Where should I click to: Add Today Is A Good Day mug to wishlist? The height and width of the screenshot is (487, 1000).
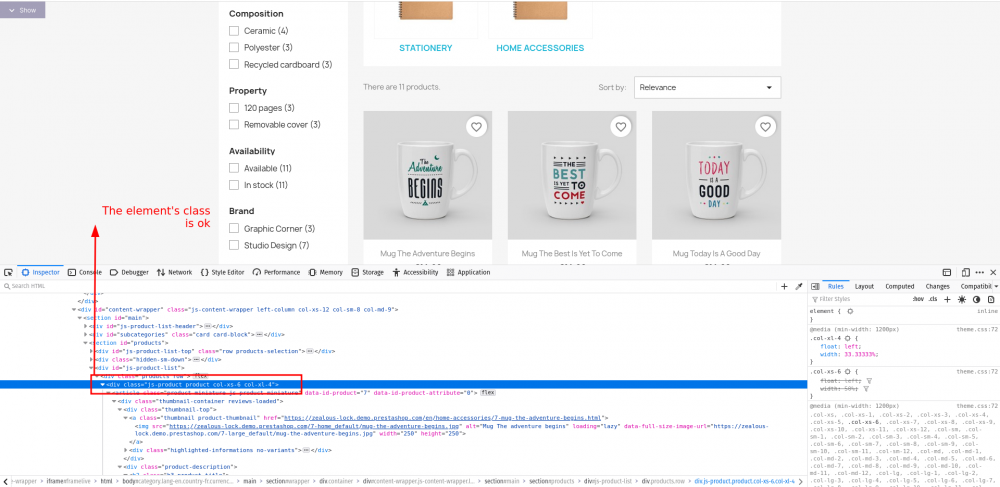click(x=765, y=127)
